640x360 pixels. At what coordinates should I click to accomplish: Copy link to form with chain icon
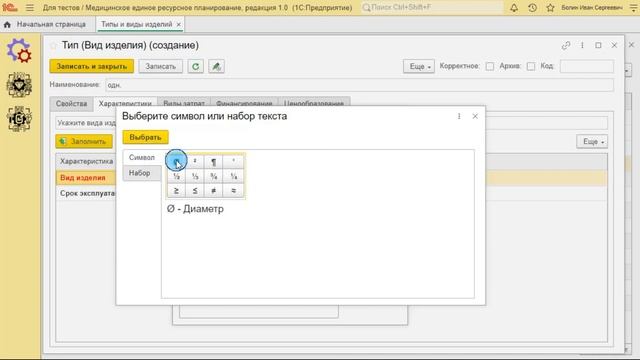(566, 45)
